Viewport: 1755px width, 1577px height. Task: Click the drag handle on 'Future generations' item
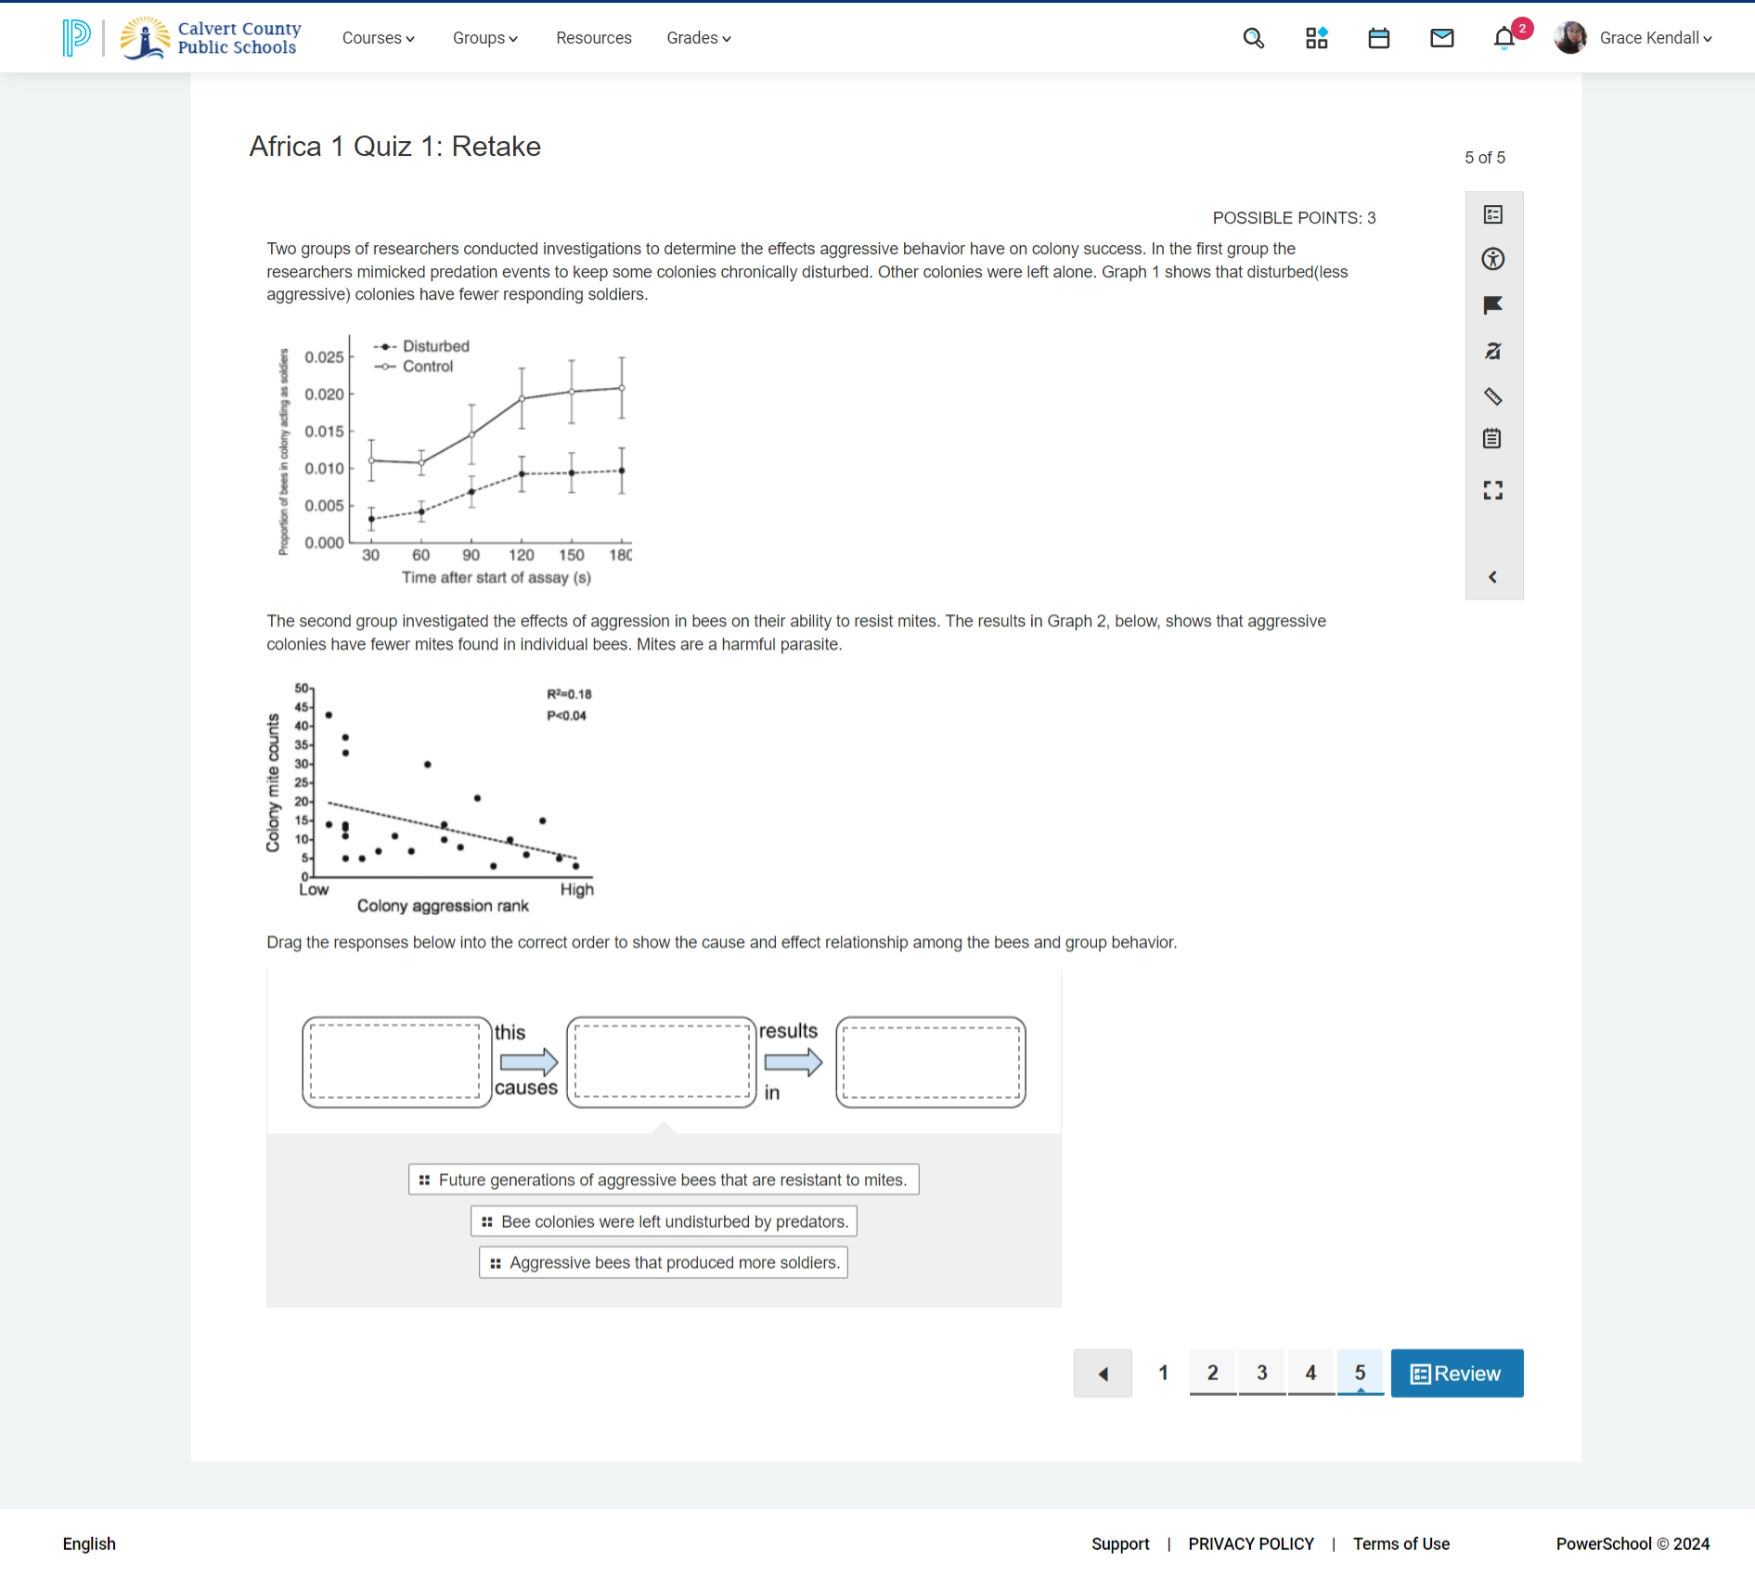(424, 1180)
